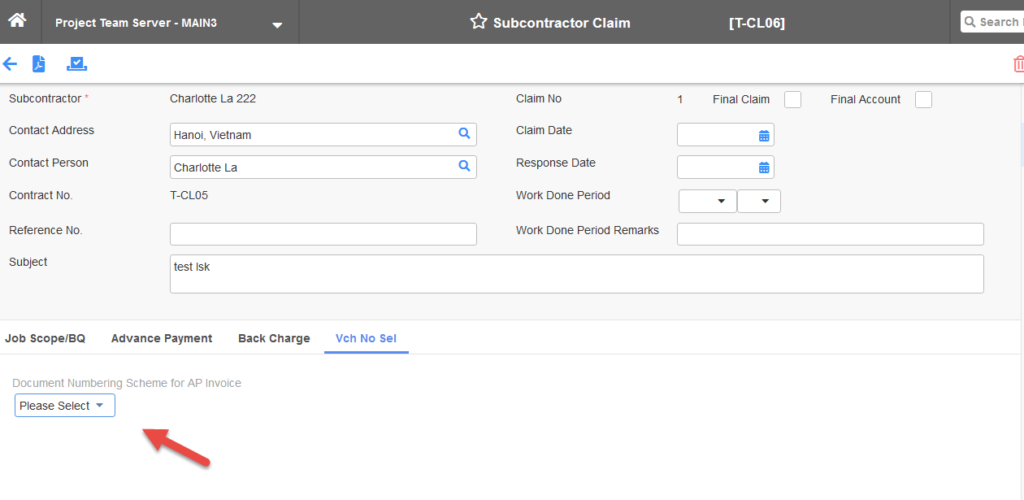Open first Work Done Period dropdown
Image resolution: width=1024 pixels, height=500 pixels.
pyautogui.click(x=707, y=201)
